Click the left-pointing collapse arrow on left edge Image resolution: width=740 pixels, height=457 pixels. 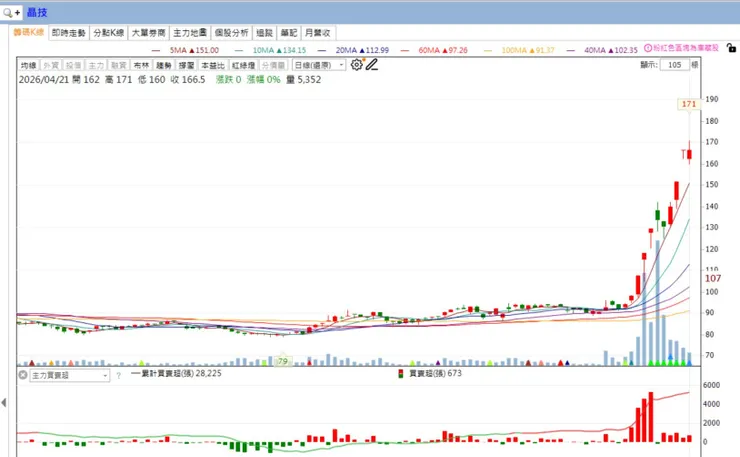tap(4, 403)
